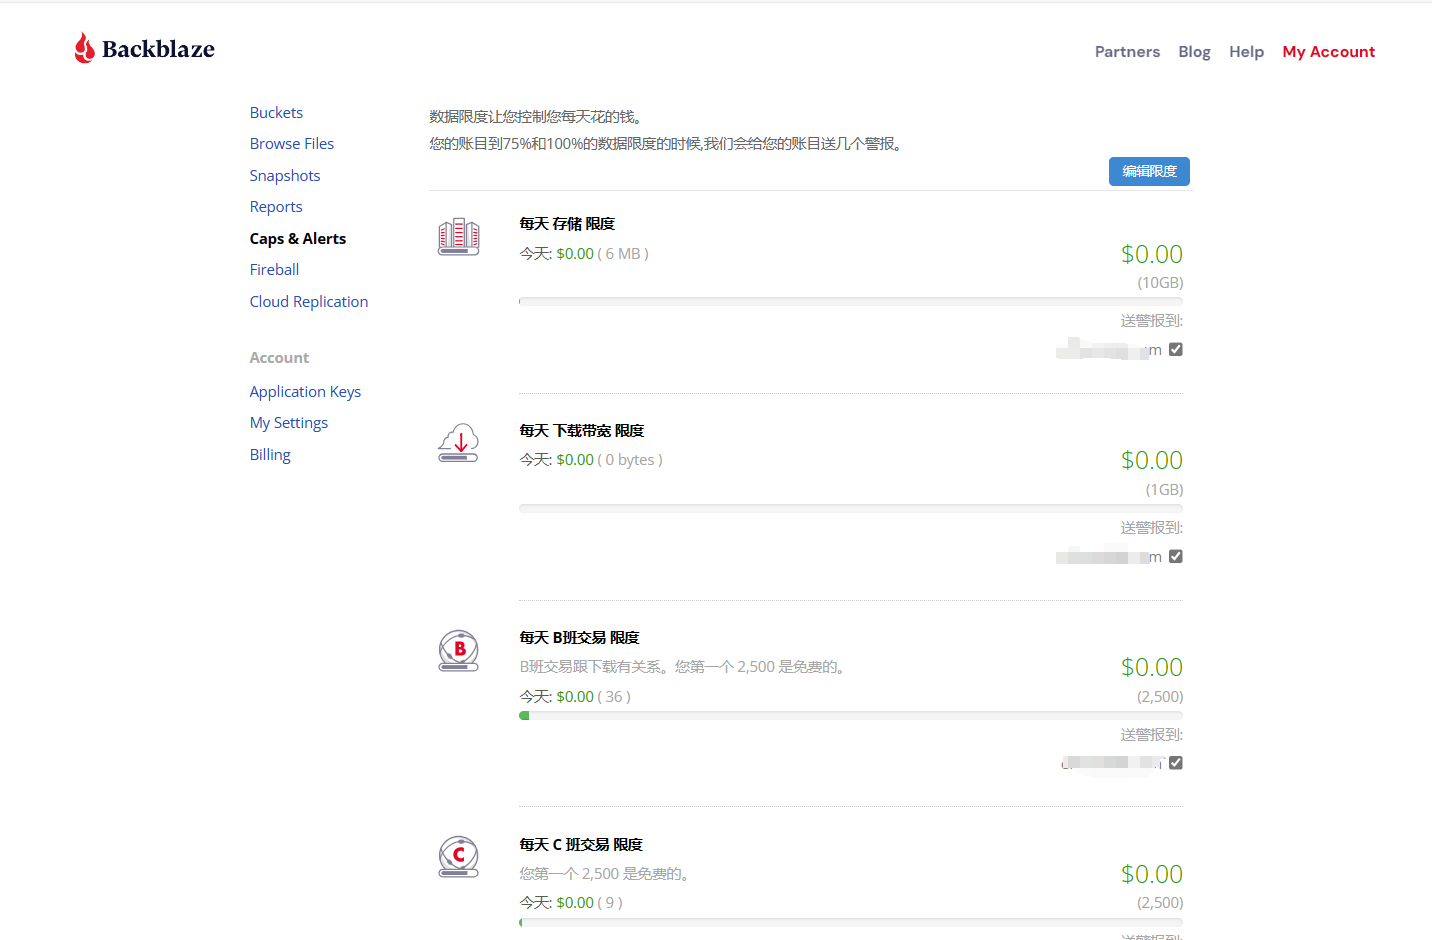
Task: Click the Class C transactions icon
Action: [459, 857]
